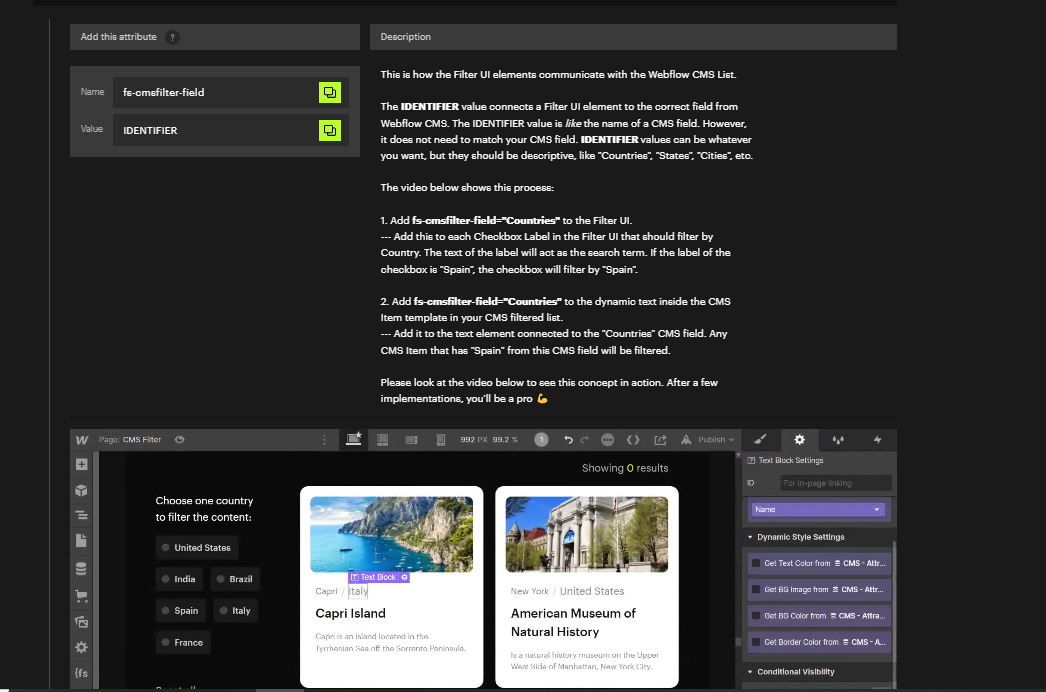Open the comments bubble icon
Viewport: 1046px width, 692px height.
click(608, 440)
